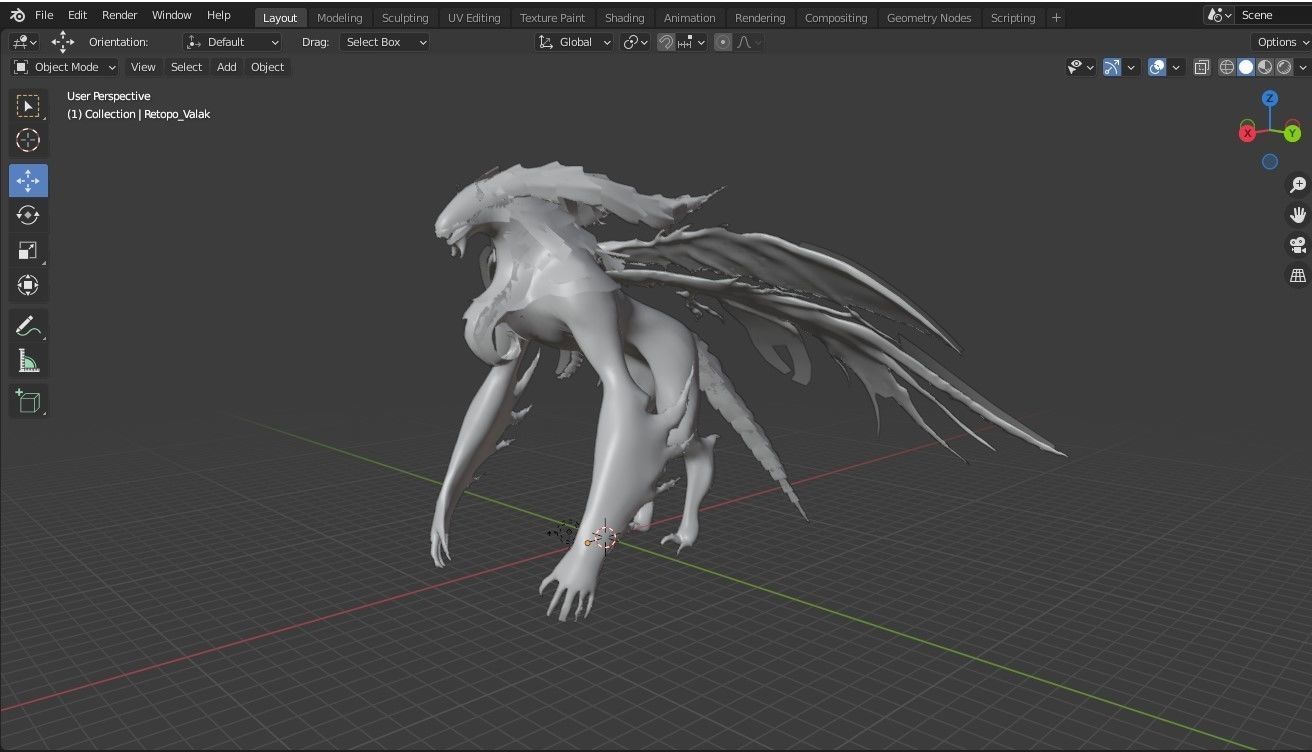Select the Select Box tool in toolbar

[28, 106]
